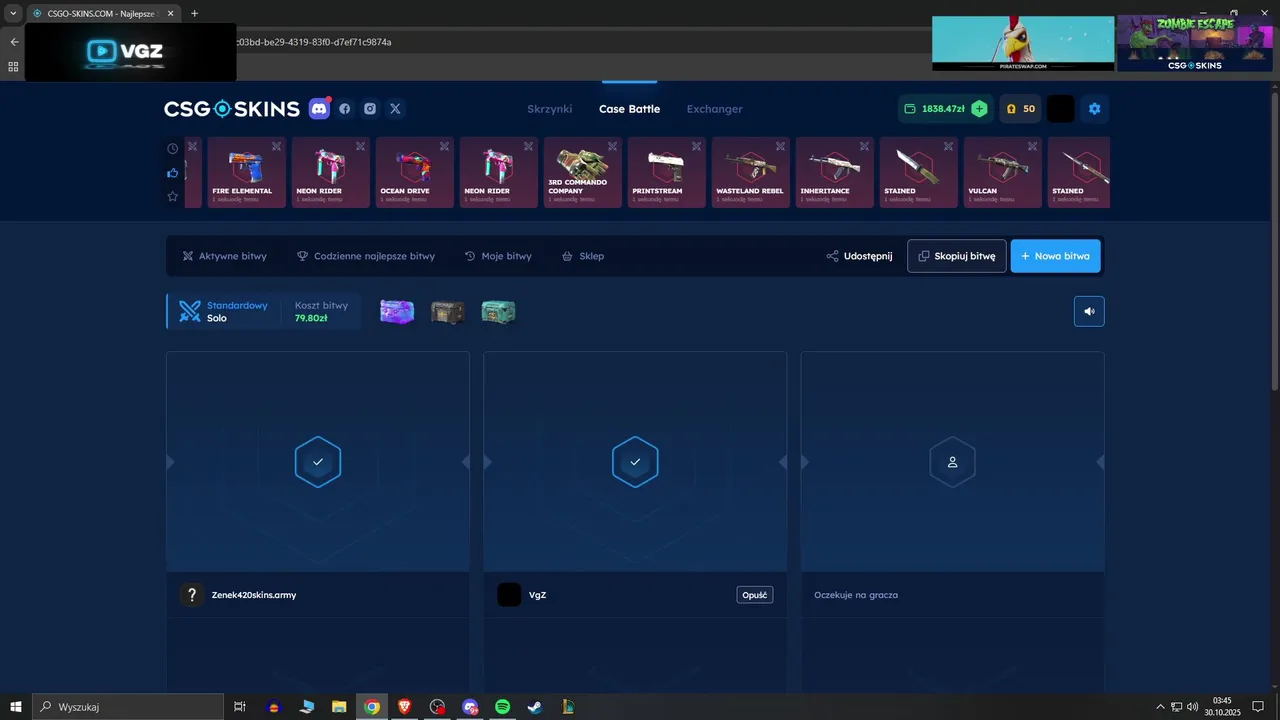Select the recent drops clock icon

[172, 149]
